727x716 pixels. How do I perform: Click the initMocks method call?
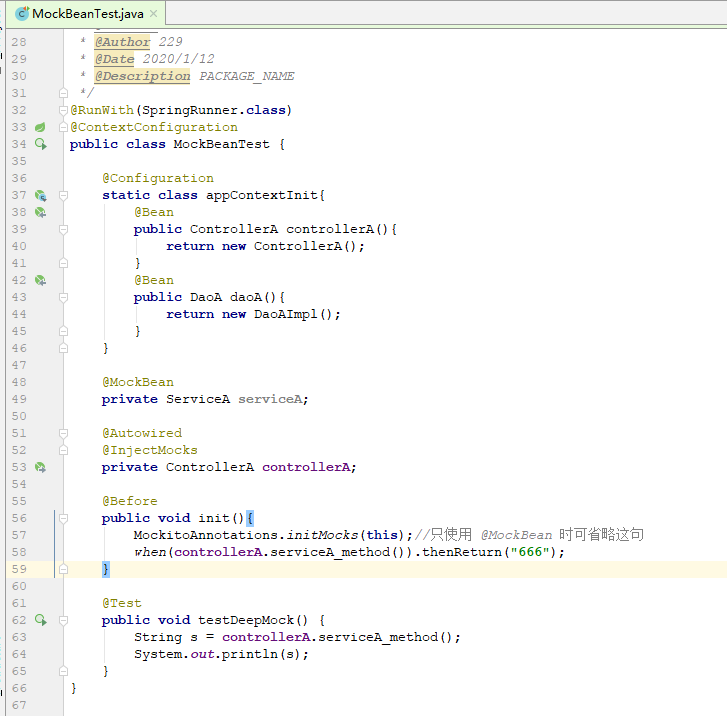tap(322, 535)
